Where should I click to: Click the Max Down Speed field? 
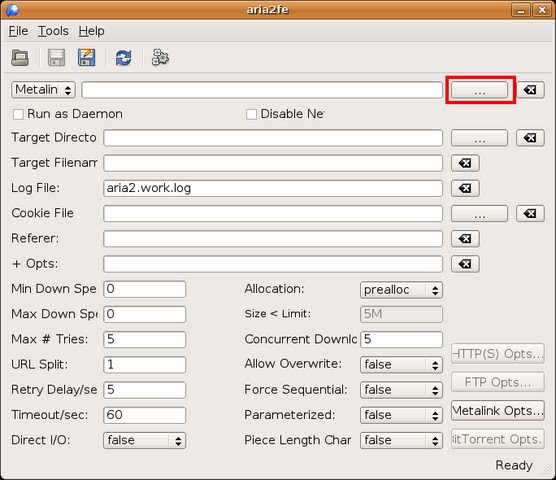point(144,314)
